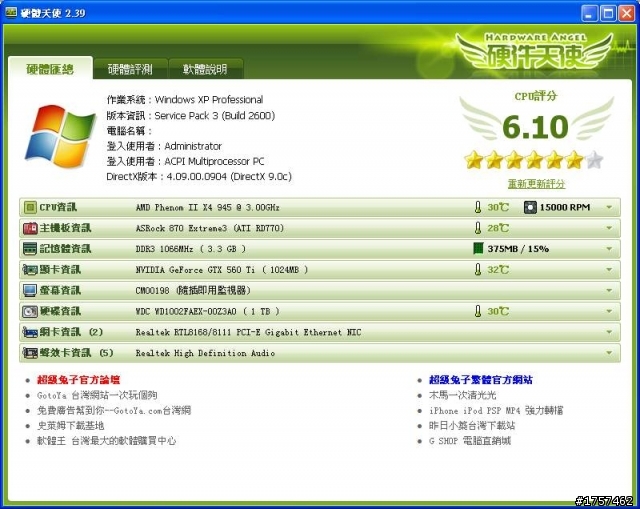Click the NVIDIA GeForce GTX 560 Ti text
Image resolution: width=640 pixels, height=509 pixels.
[x=222, y=270]
